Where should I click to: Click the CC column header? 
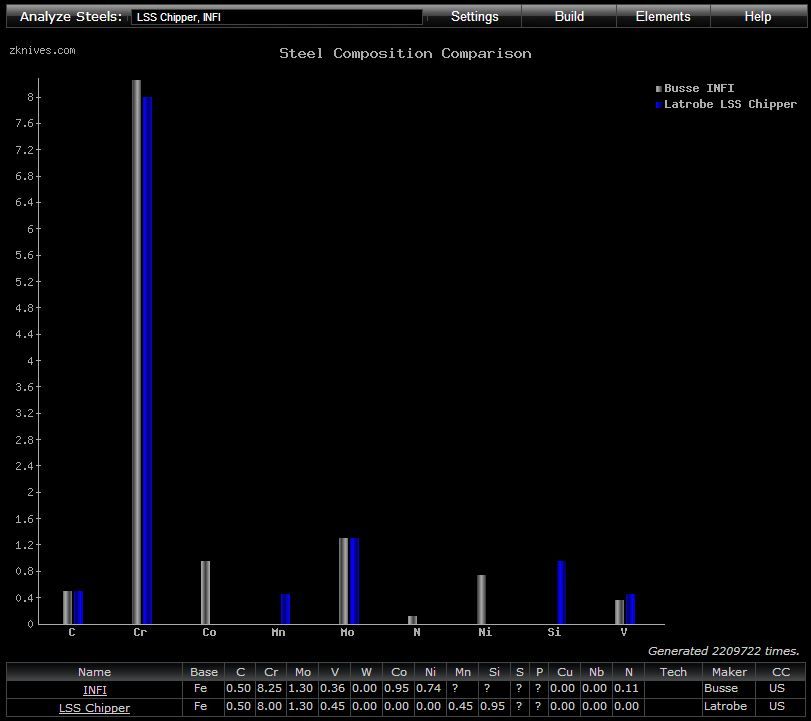point(780,672)
